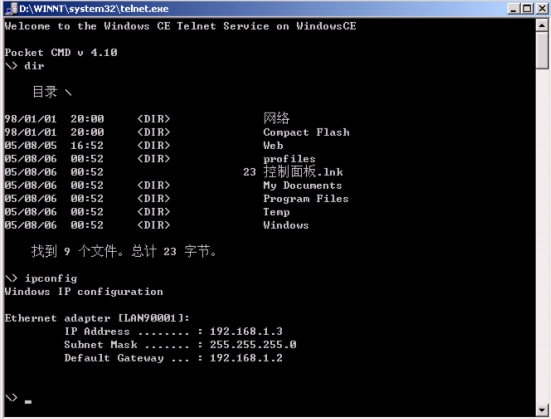Click the Subnet Mask 255.255.255.0 value

point(253,344)
